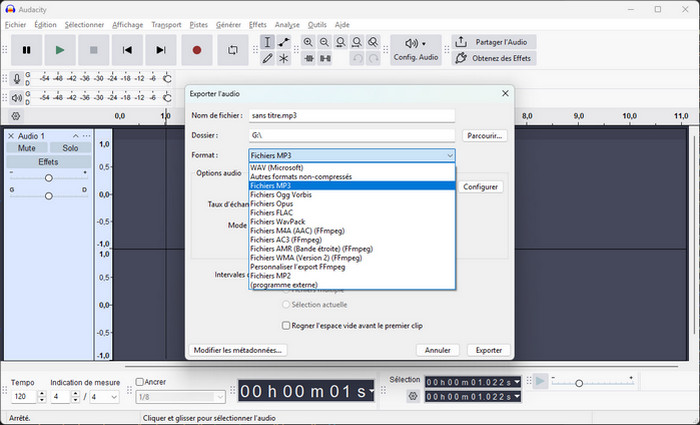Viewport: 700px width, 425px height.
Task: Click the playback meter speaker icon
Action: [x=17, y=97]
